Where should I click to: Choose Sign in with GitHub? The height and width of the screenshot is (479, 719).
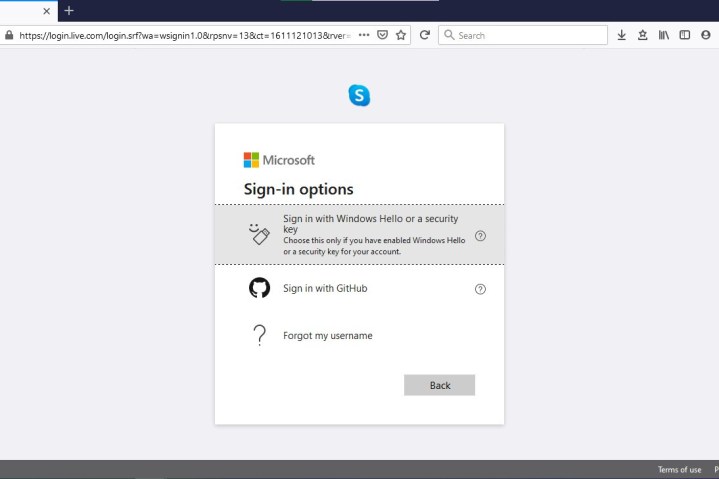360,288
